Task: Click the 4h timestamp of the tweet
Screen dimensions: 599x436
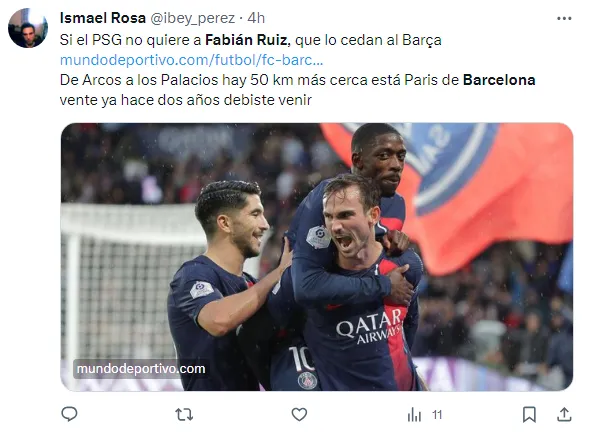Action: click(256, 18)
